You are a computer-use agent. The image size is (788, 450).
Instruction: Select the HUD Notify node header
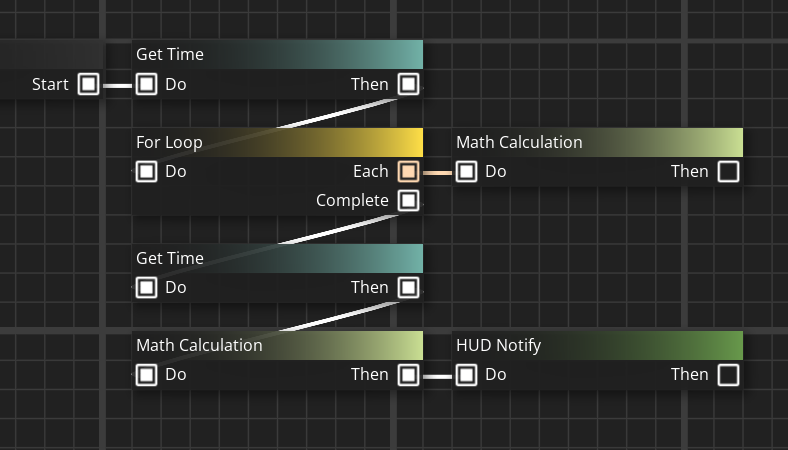598,345
